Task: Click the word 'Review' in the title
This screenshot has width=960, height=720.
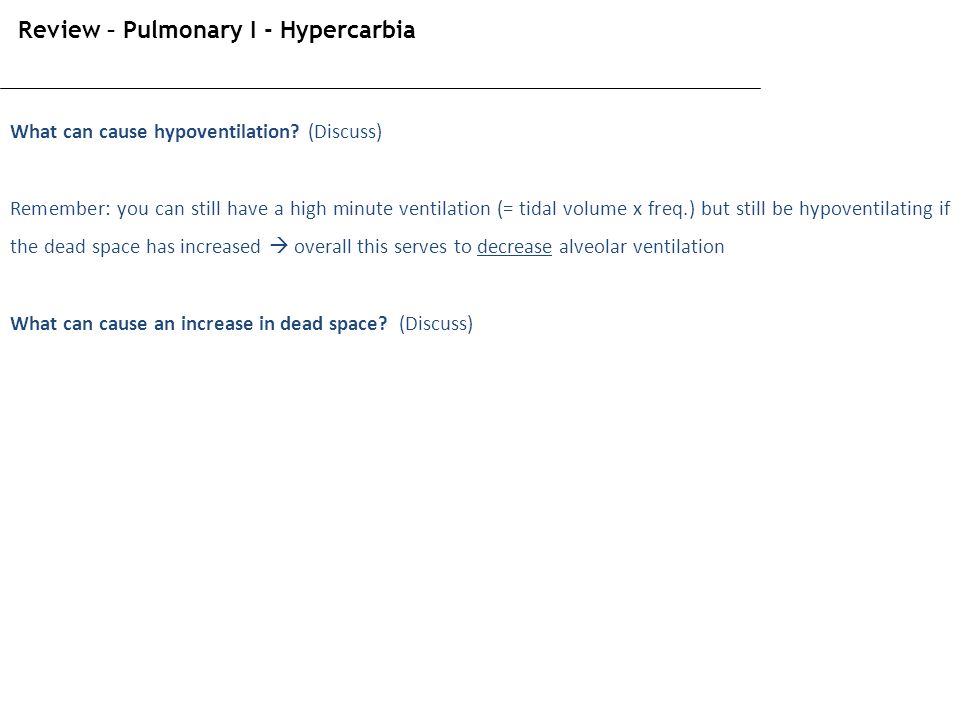Action: pos(59,30)
